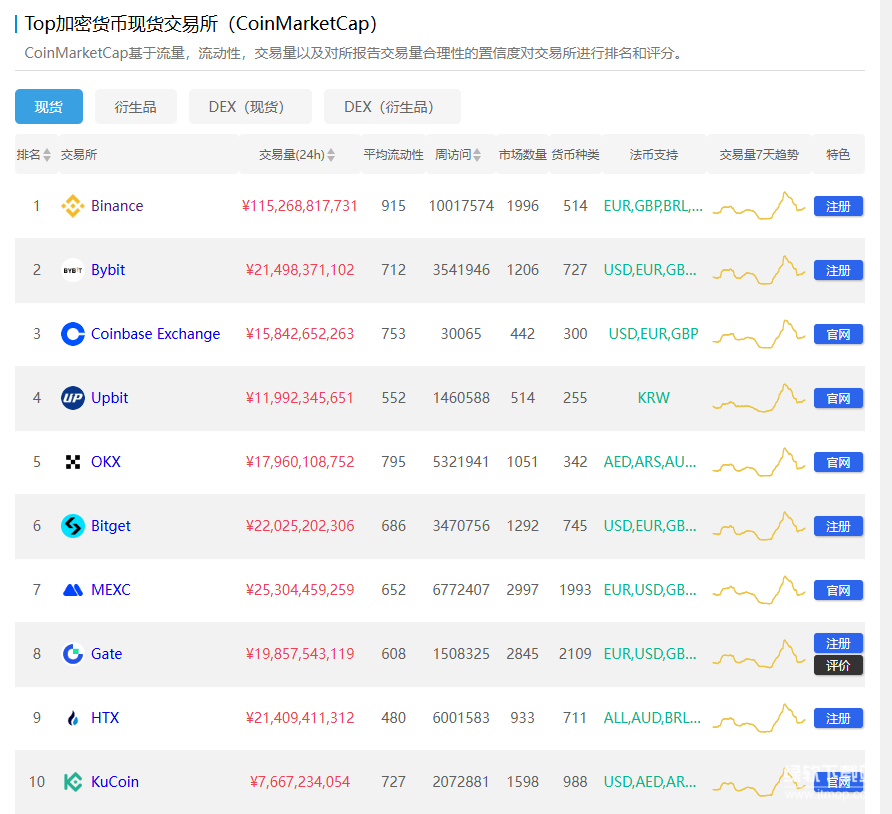Click the Gate logo icon
This screenshot has height=814, width=892.
point(73,654)
